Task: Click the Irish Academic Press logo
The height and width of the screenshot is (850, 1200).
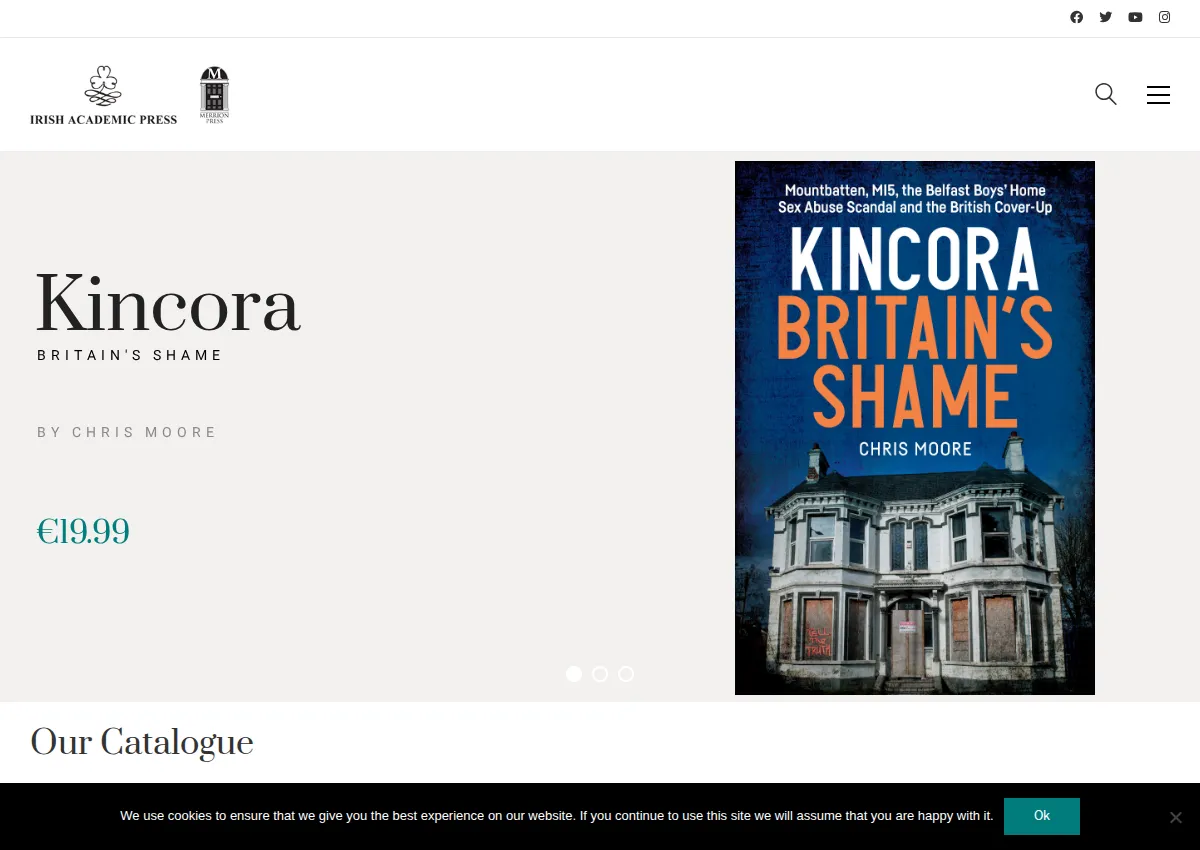Action: (104, 95)
